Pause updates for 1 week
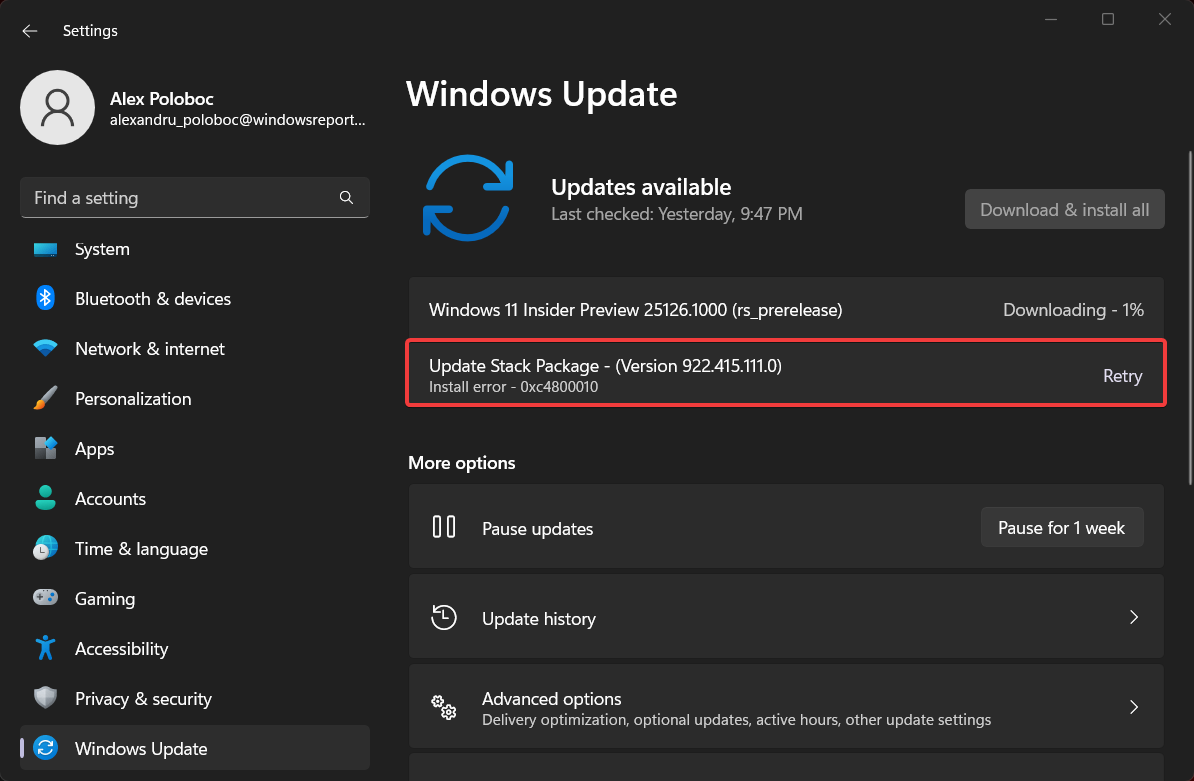The height and width of the screenshot is (781, 1194). [1061, 527]
